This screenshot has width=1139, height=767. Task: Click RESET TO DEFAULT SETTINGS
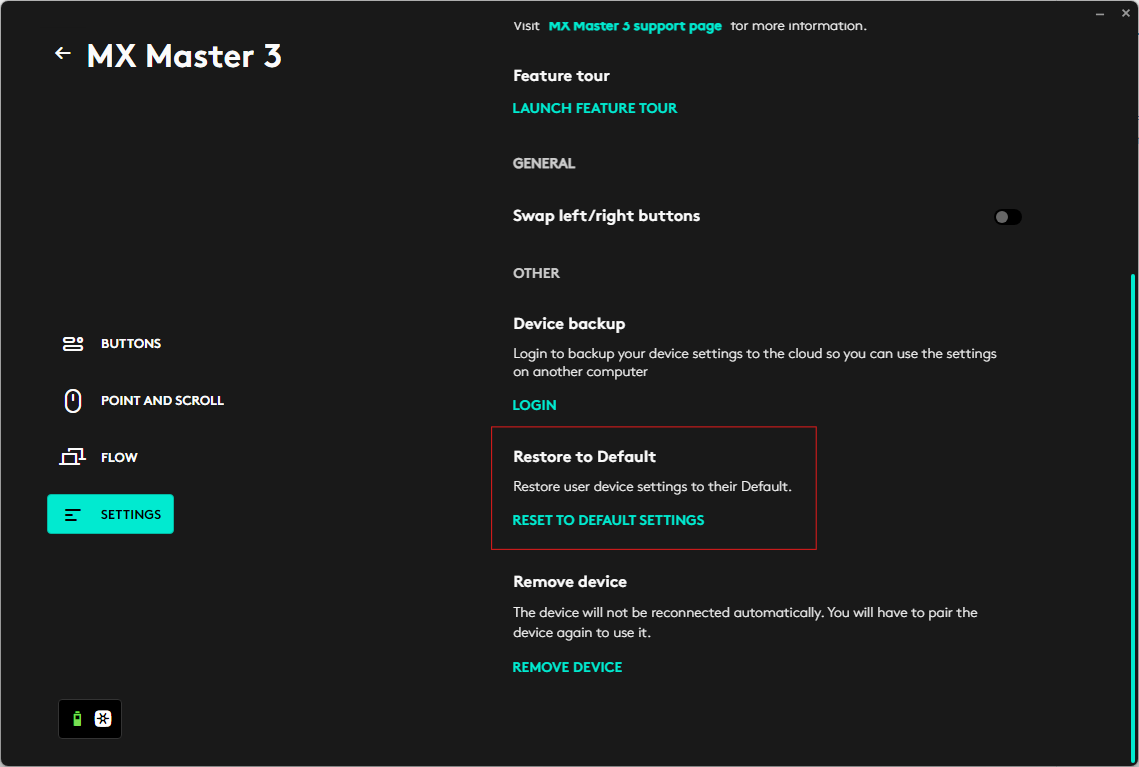(x=608, y=521)
